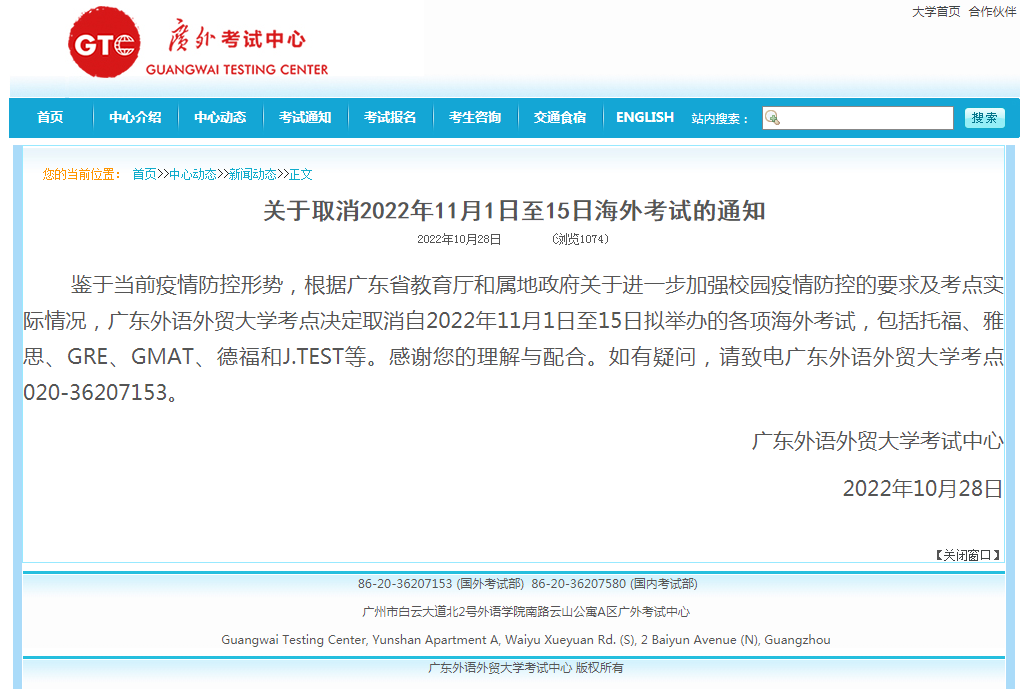Click the GTC red circle logo
The image size is (1028, 689).
[x=104, y=42]
